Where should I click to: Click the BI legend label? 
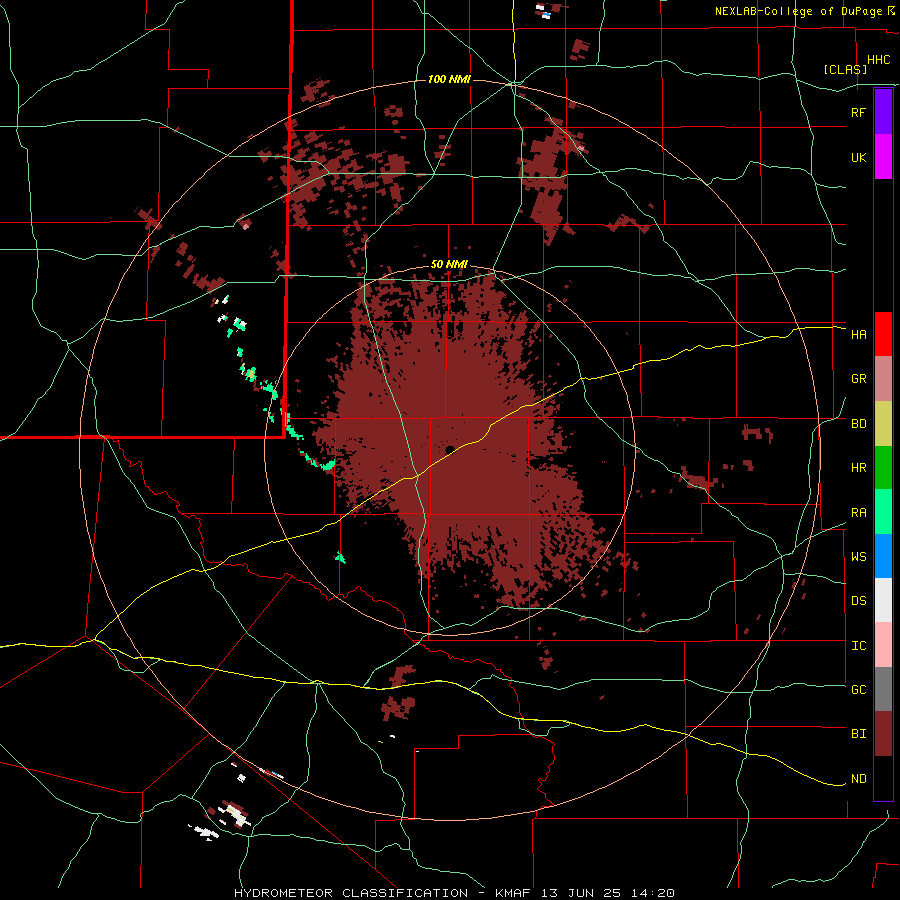[x=858, y=734]
